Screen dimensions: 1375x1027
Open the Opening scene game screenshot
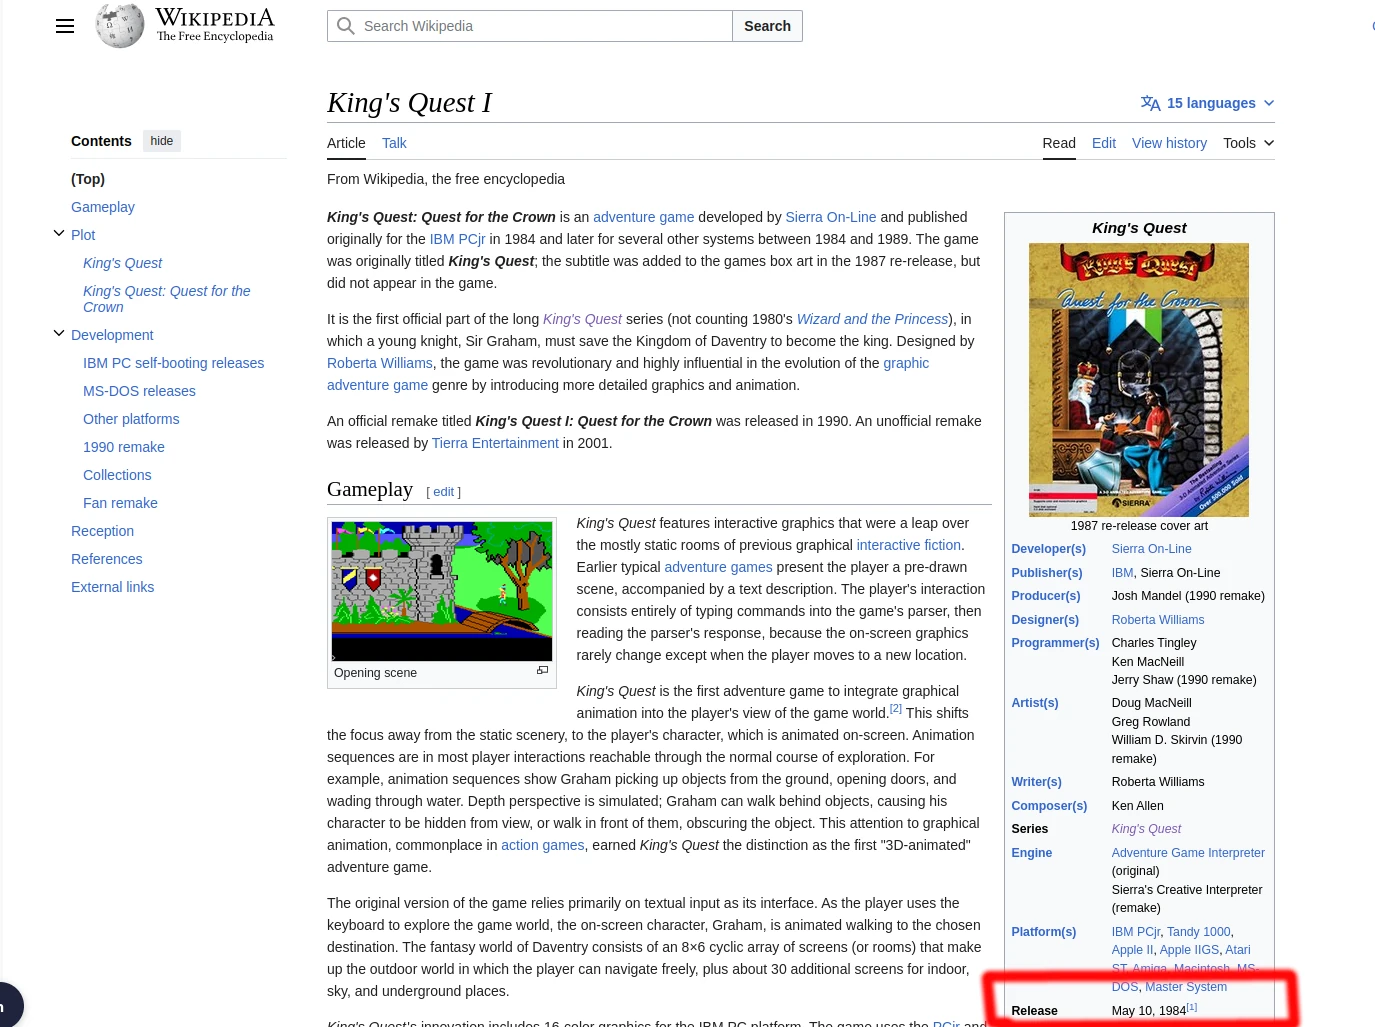(441, 590)
